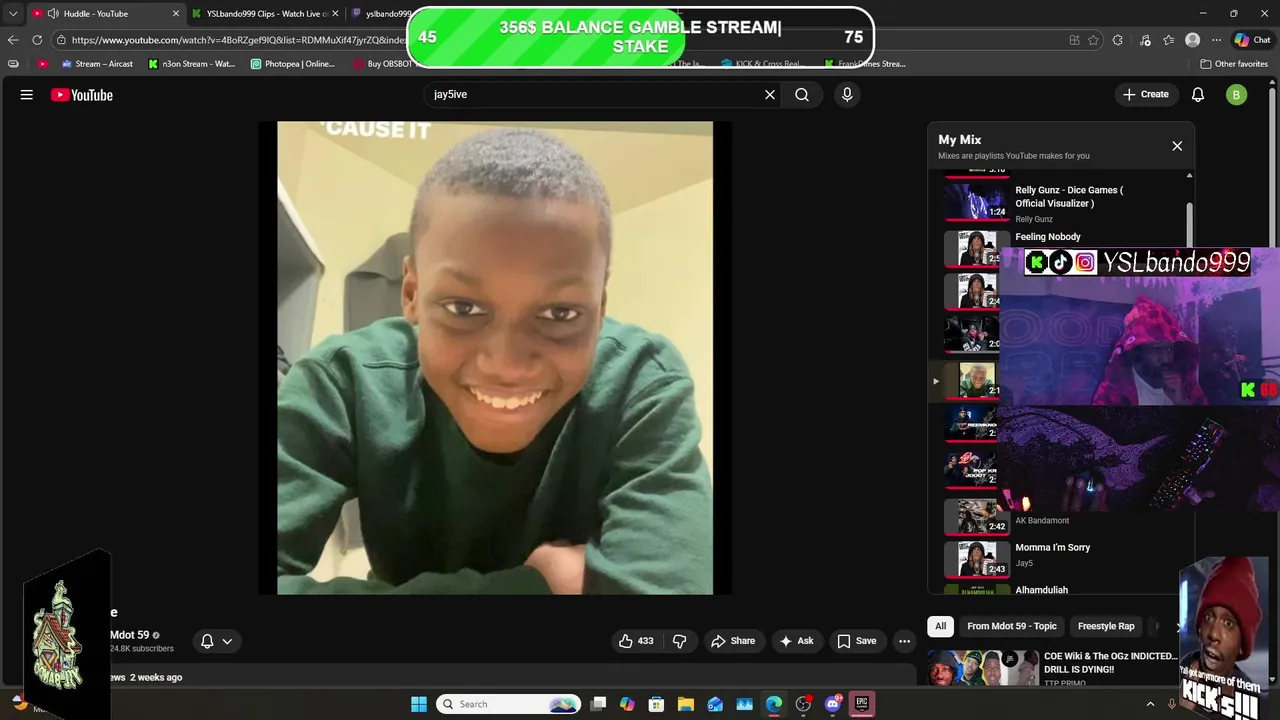Screen dimensions: 1280x720
Task: Play Feeling Nobody in mix
Action: [1048, 237]
